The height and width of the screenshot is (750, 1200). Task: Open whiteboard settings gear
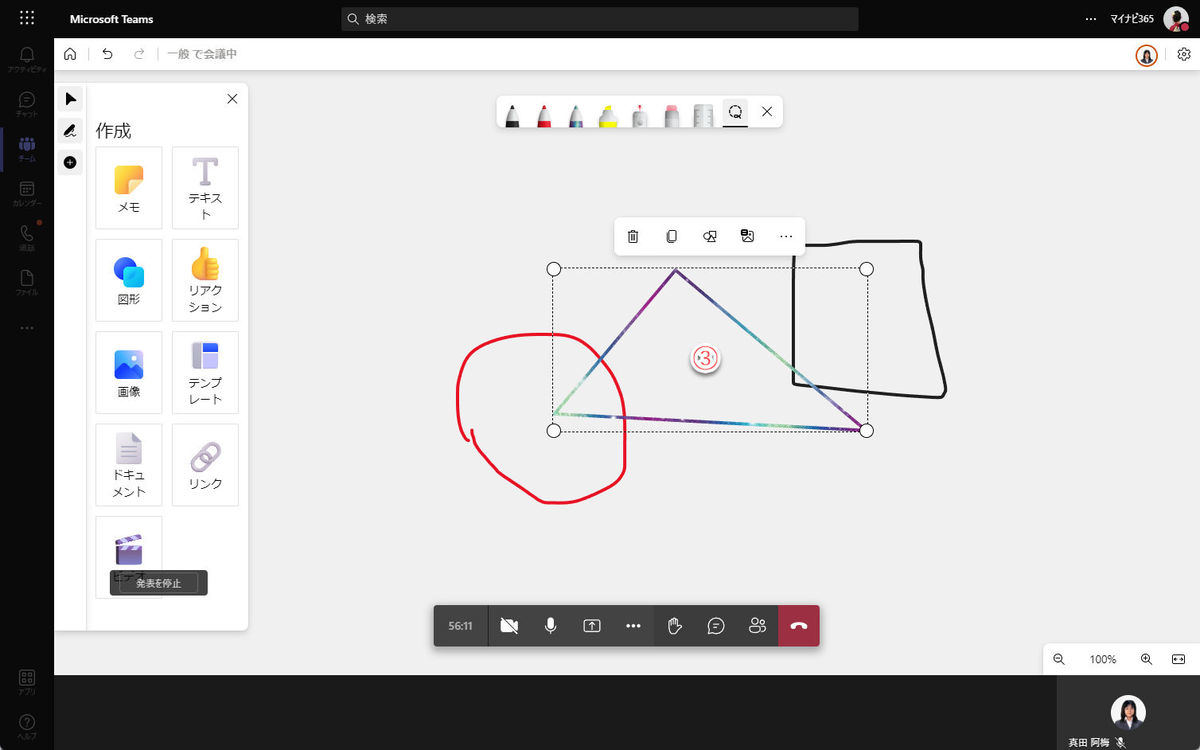tap(1184, 54)
